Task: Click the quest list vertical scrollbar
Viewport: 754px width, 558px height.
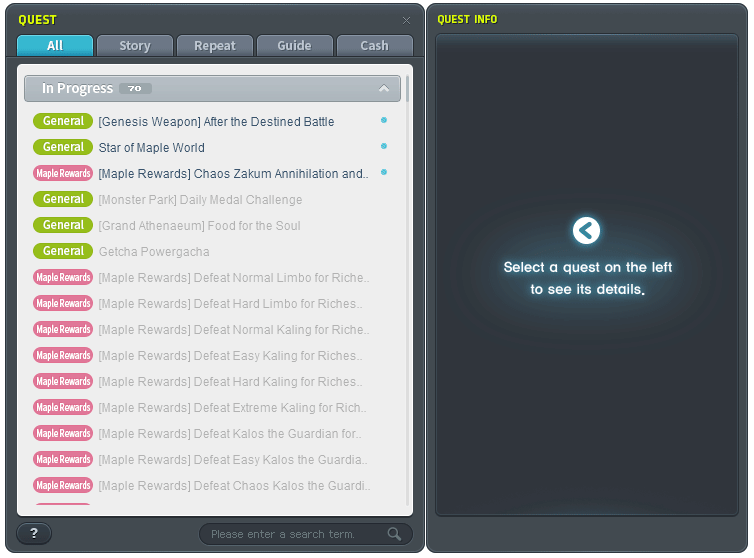Action: (x=407, y=89)
